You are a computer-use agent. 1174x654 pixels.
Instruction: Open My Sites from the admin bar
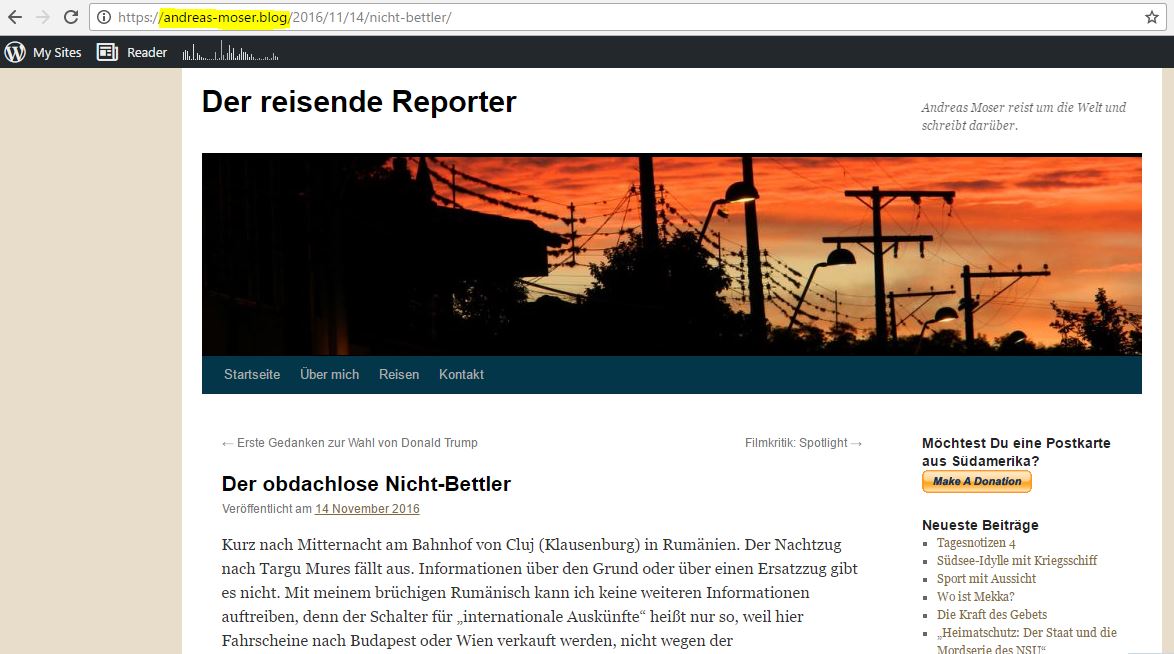pos(57,52)
